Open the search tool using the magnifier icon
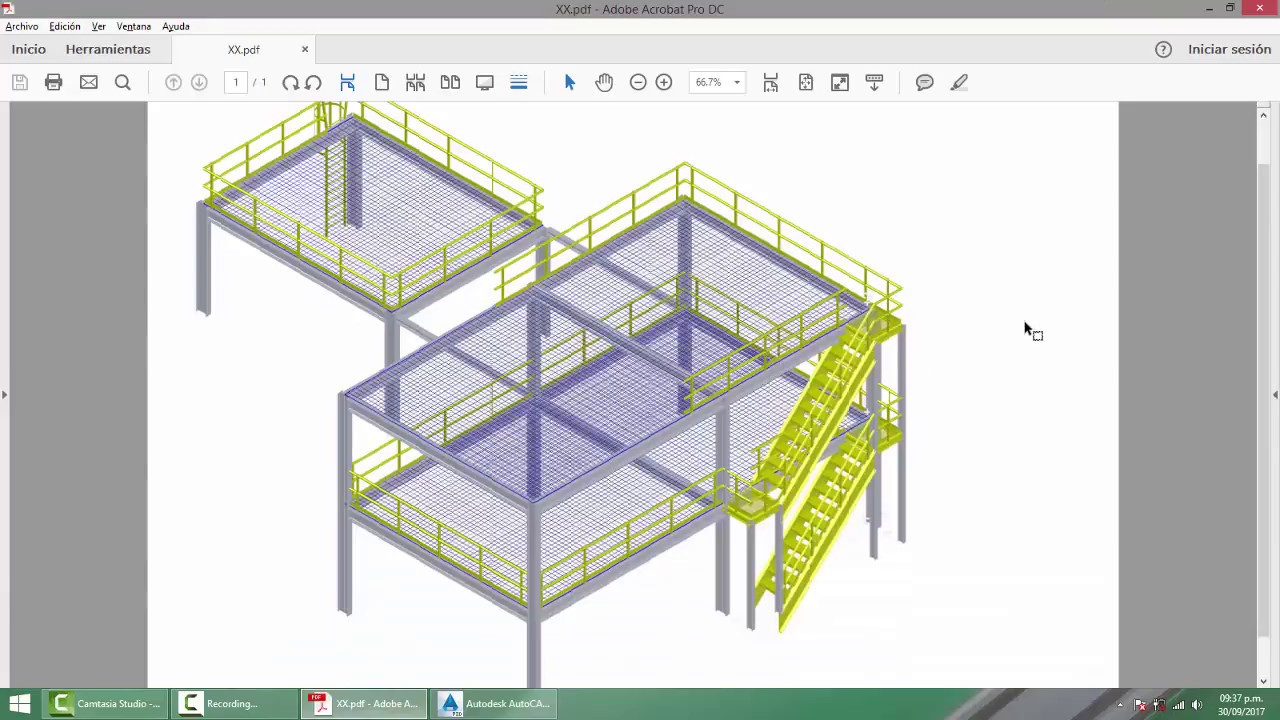Screen dimensions: 1280x720 (123, 83)
